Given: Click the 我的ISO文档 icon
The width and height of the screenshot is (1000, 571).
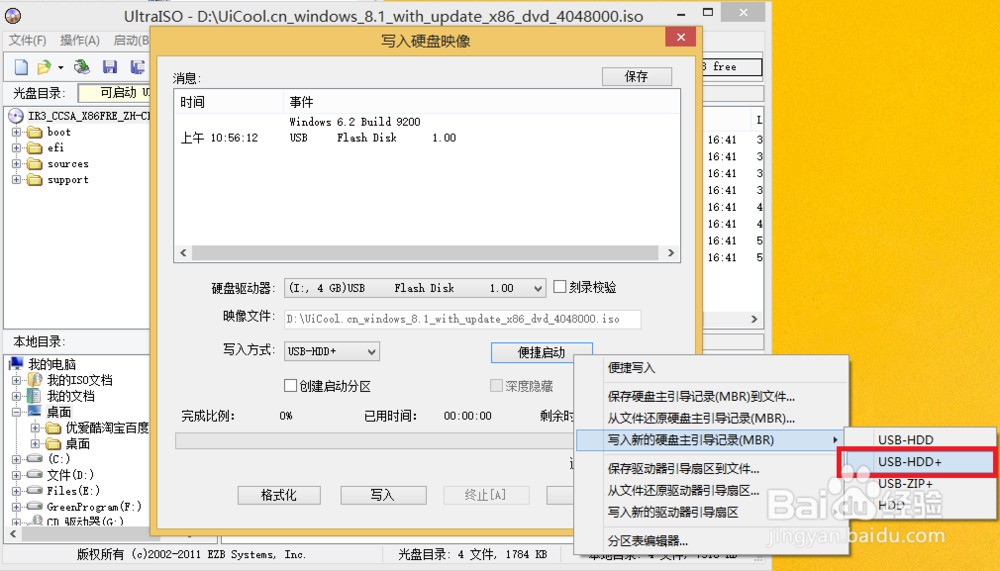Looking at the screenshot, I should [34, 380].
